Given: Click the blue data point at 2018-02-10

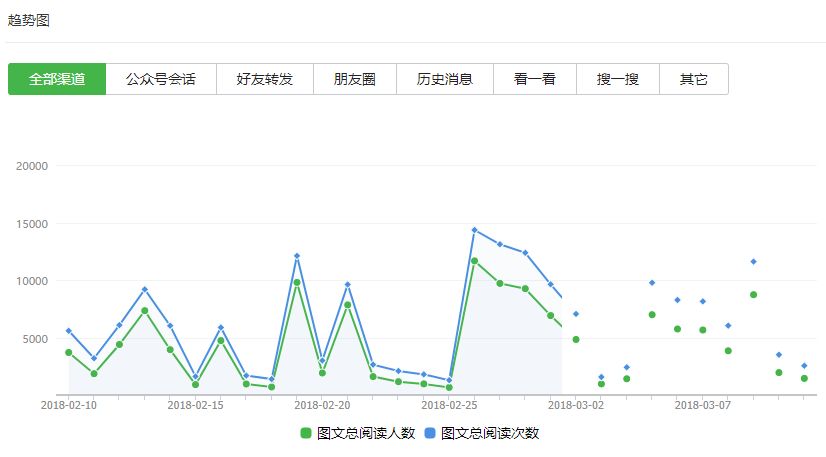Looking at the screenshot, I should [68, 331].
